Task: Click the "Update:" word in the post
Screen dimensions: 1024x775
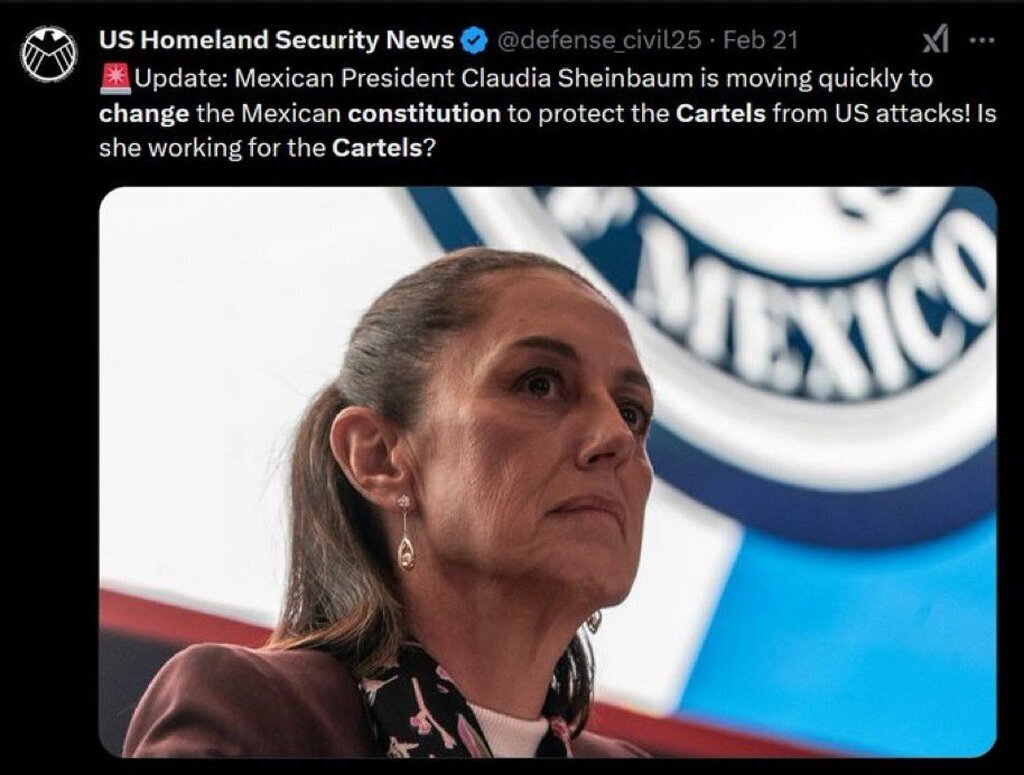Action: 181,78
